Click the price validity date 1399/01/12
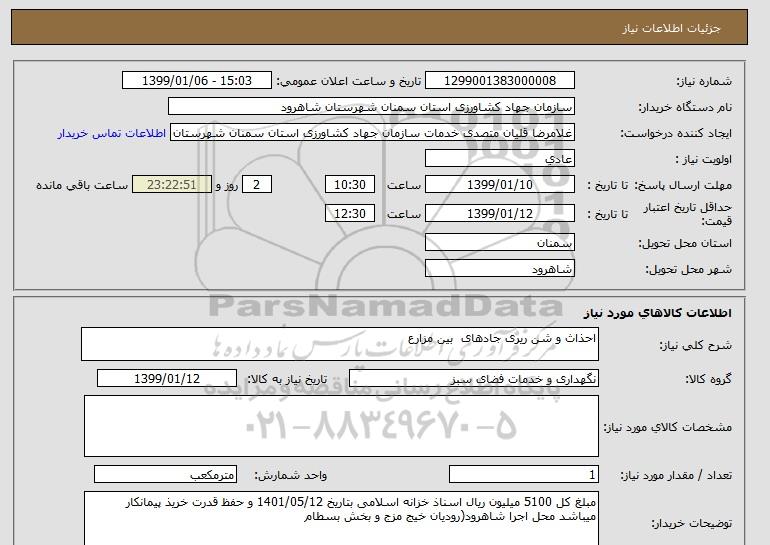 point(499,214)
